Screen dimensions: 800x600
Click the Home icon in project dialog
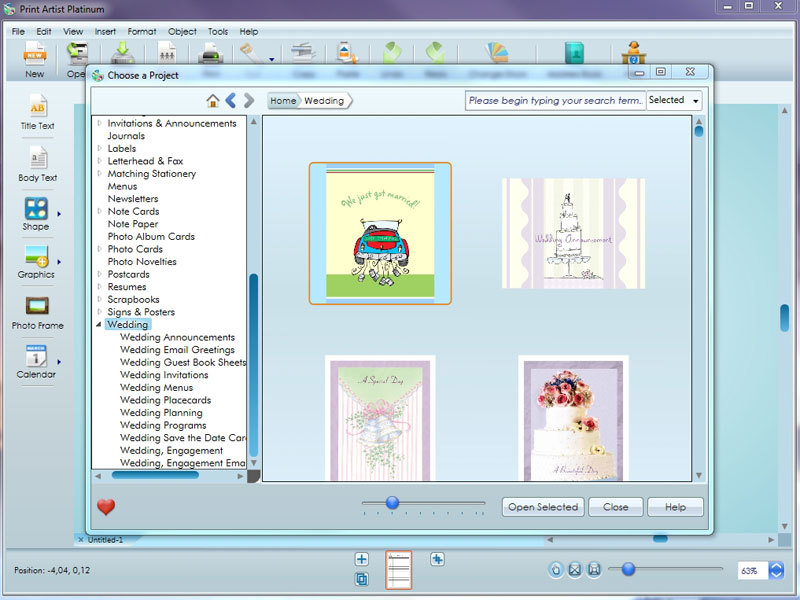coord(213,101)
